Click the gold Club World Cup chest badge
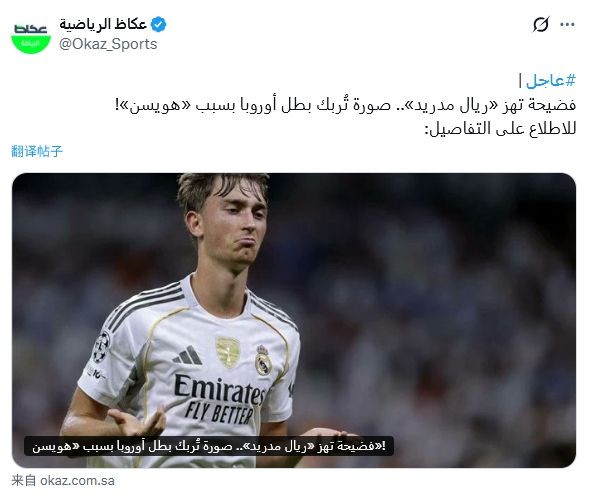The image size is (592, 501). pyautogui.click(x=228, y=352)
